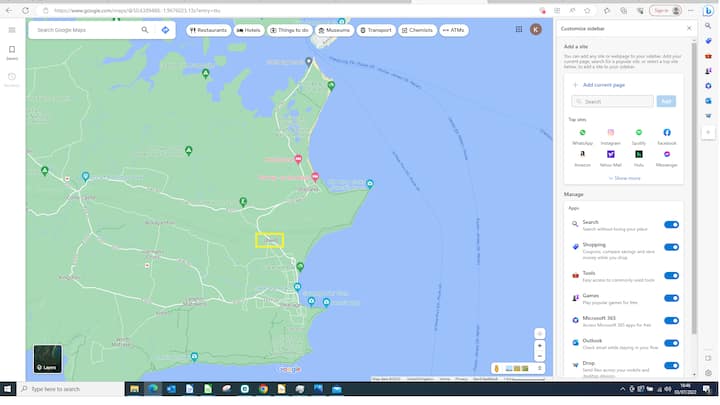Add Spotify from top sites
720x405 pixels.
[x=639, y=132]
